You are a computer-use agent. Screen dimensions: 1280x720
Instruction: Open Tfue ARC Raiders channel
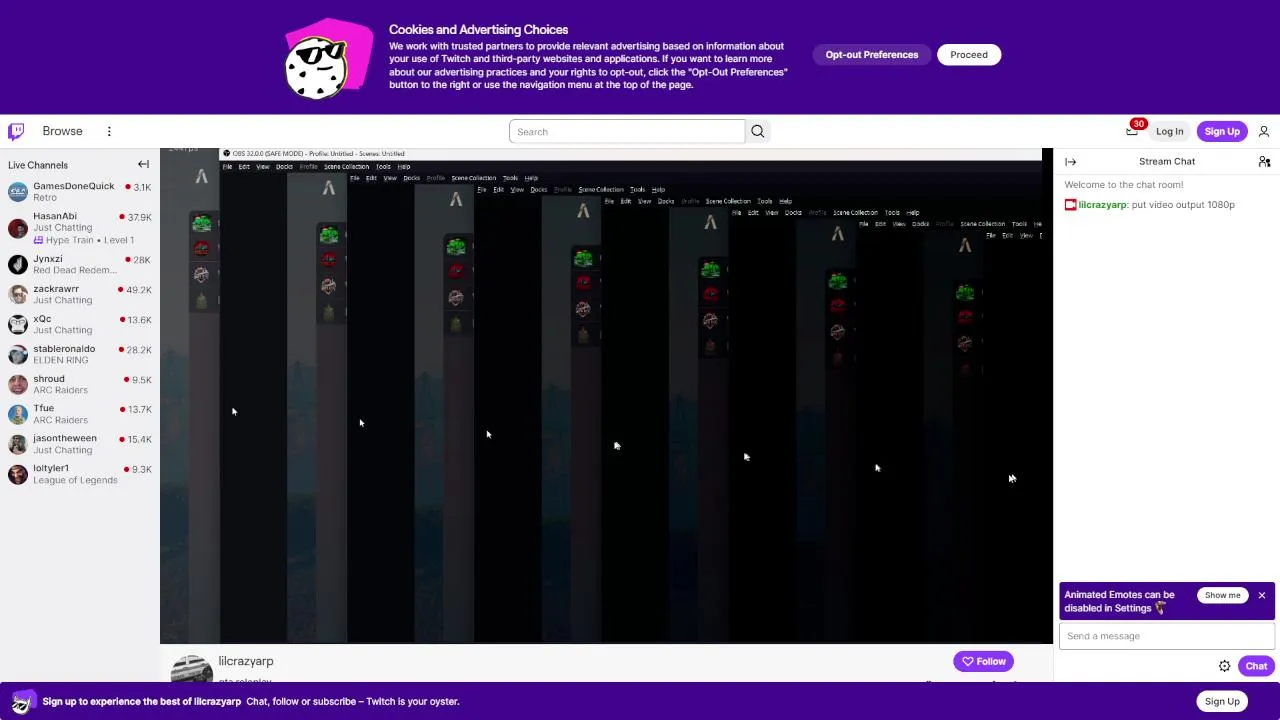click(x=80, y=414)
